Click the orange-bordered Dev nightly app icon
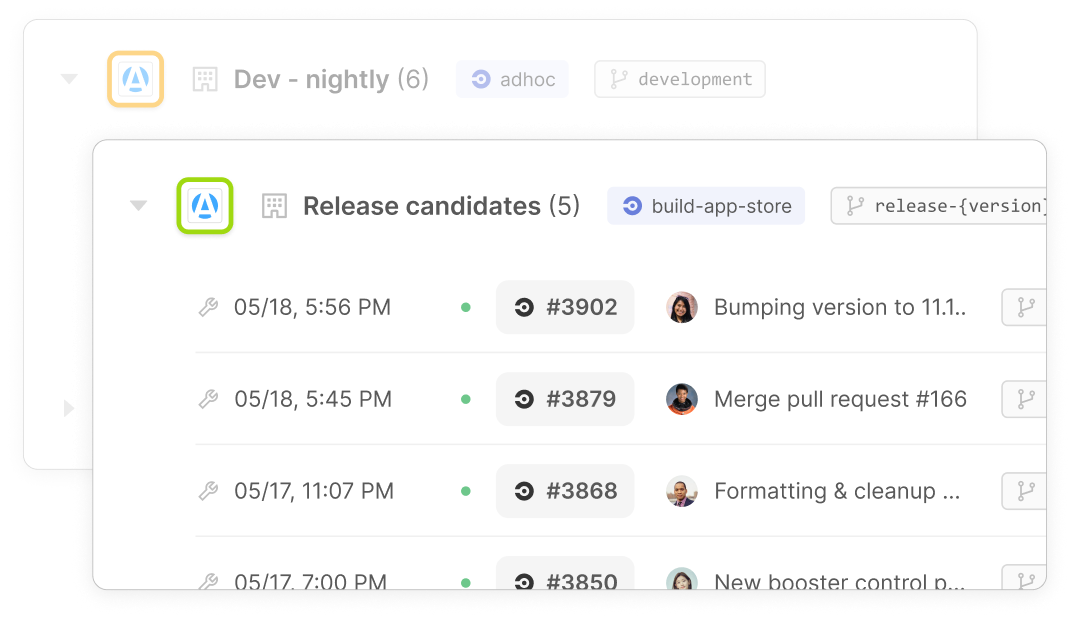Viewport: 1070px width, 617px height. 135,79
